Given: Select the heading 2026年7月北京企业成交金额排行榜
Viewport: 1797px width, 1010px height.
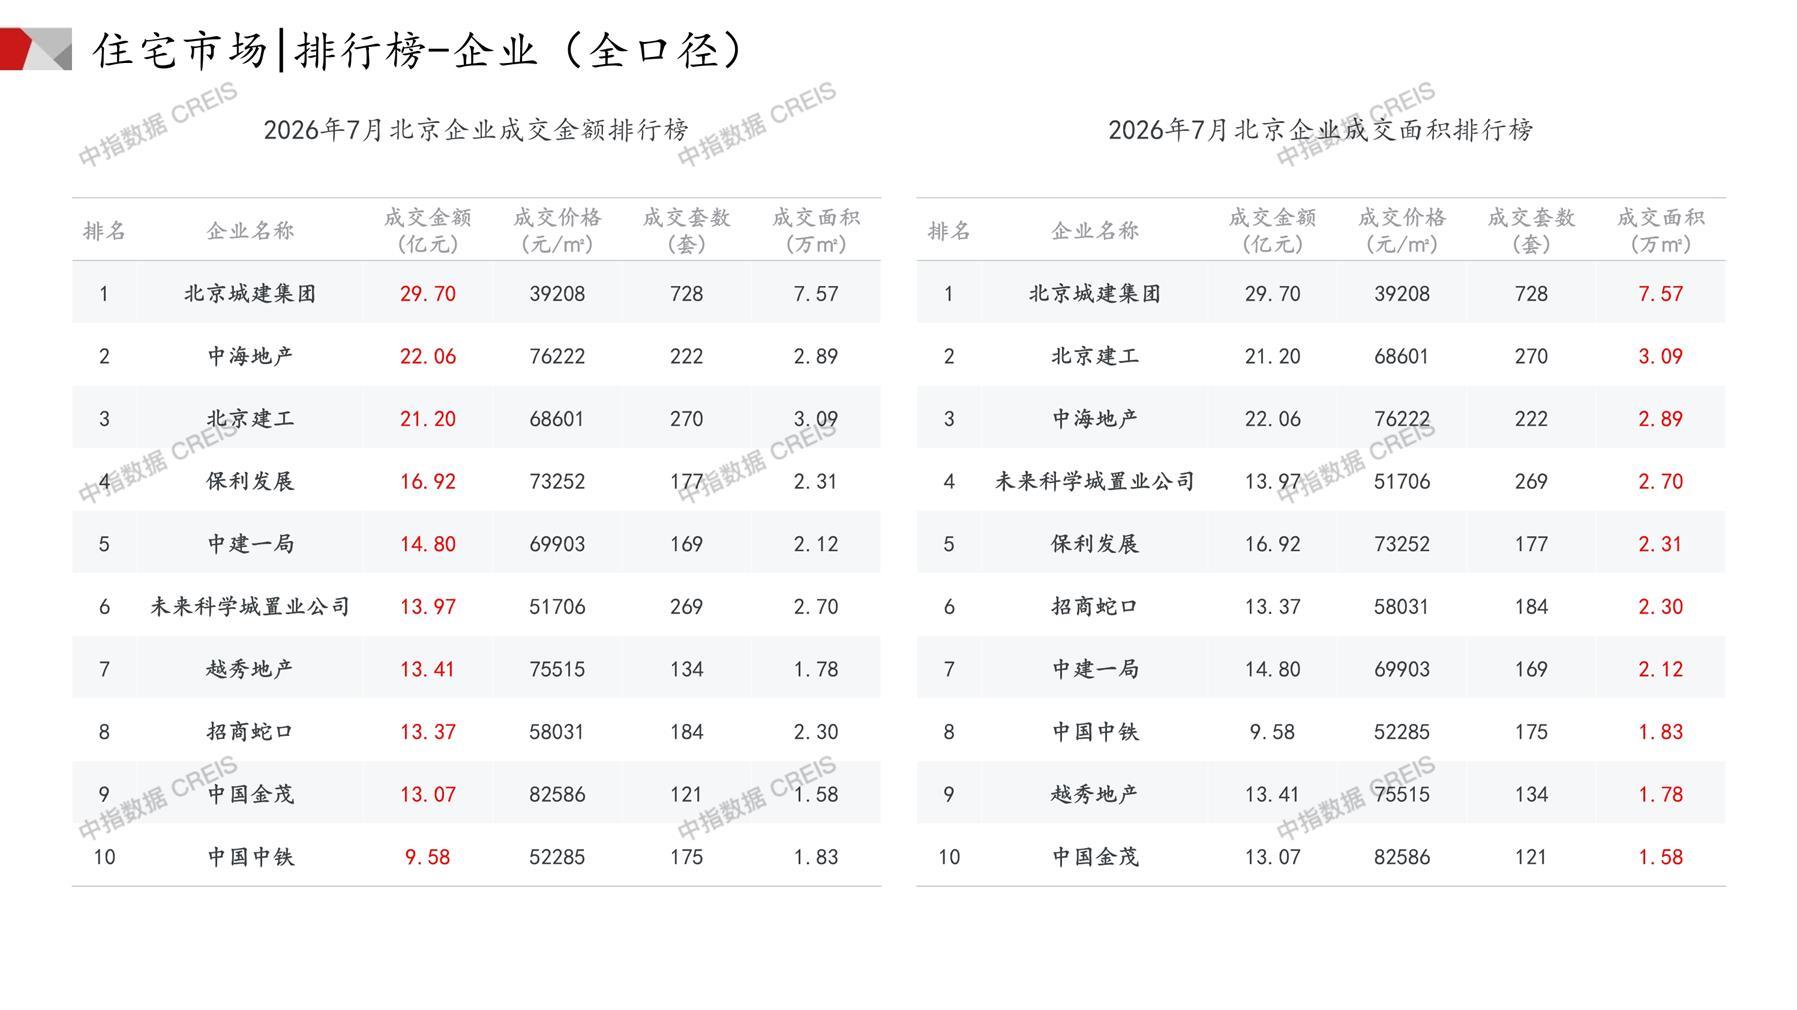Looking at the screenshot, I should pyautogui.click(x=476, y=130).
